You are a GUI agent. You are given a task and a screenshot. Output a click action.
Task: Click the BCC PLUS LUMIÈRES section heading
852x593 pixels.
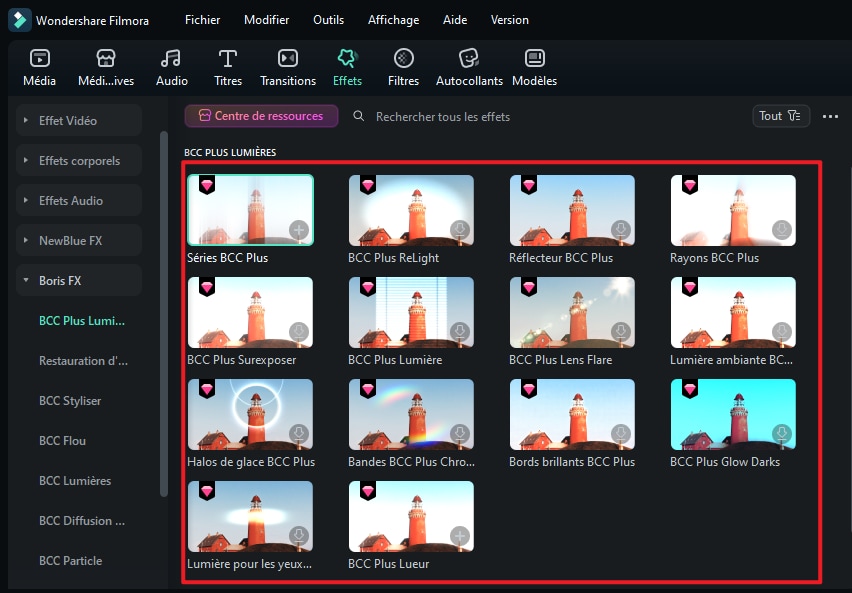coord(230,153)
